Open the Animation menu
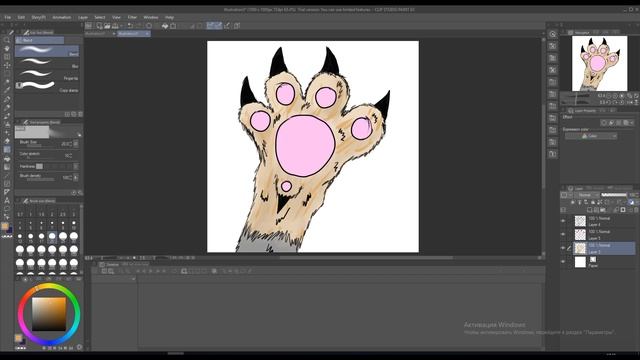 tap(62, 18)
